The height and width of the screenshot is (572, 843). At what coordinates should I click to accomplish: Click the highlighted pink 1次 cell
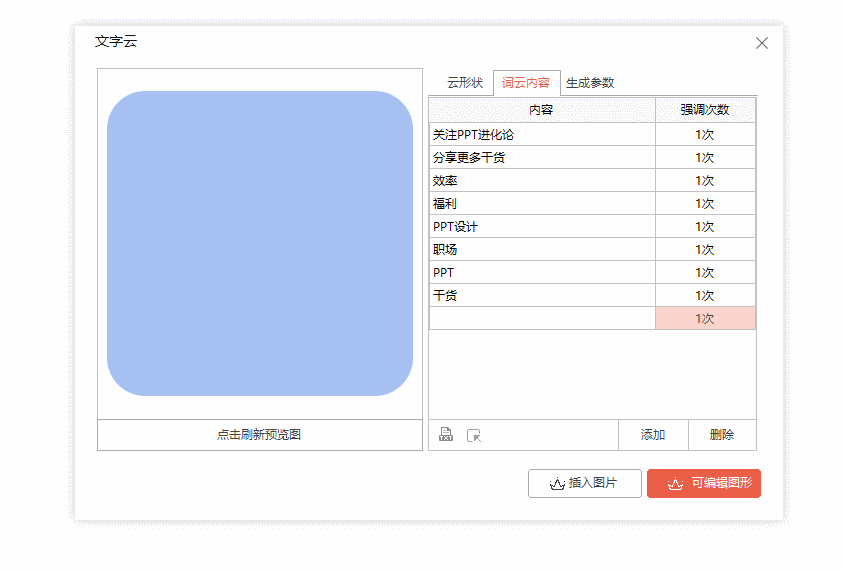pos(705,318)
